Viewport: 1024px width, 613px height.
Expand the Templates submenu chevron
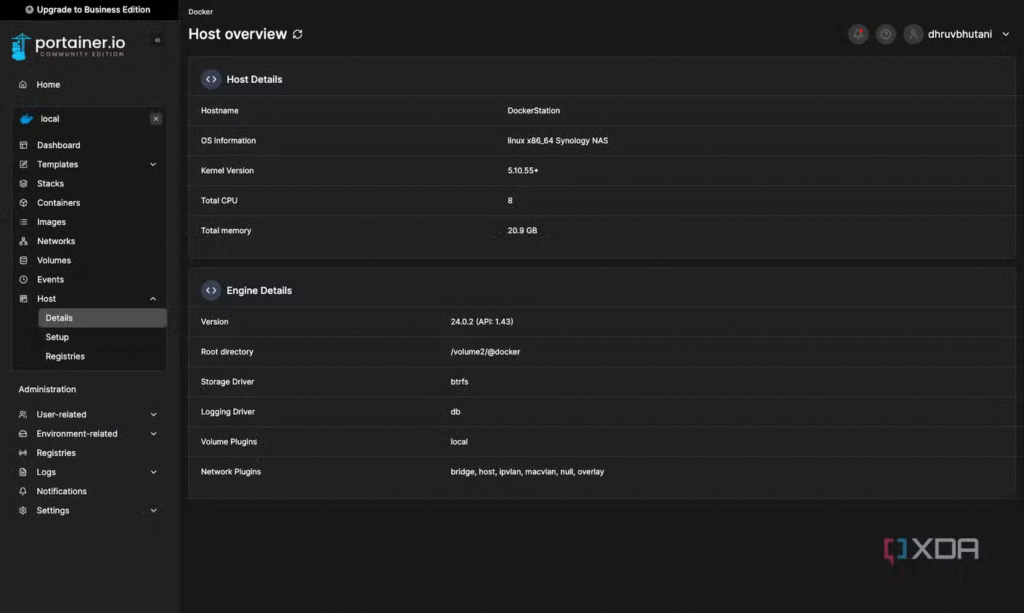click(x=153, y=165)
